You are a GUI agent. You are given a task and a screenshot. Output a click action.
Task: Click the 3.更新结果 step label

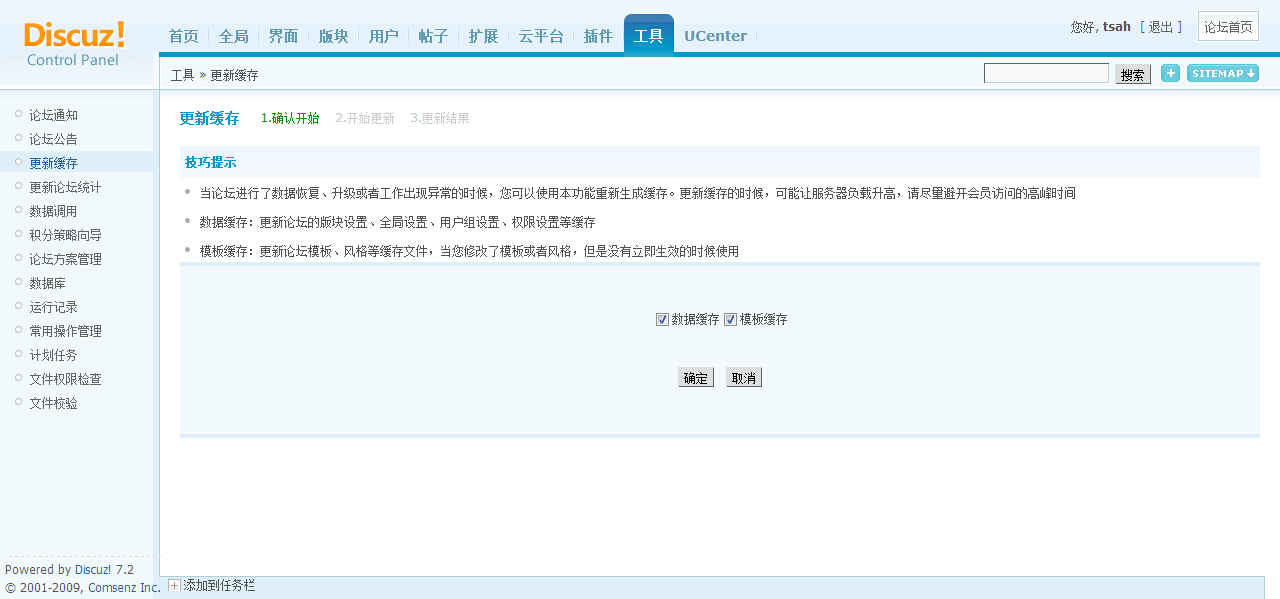pyautogui.click(x=440, y=118)
